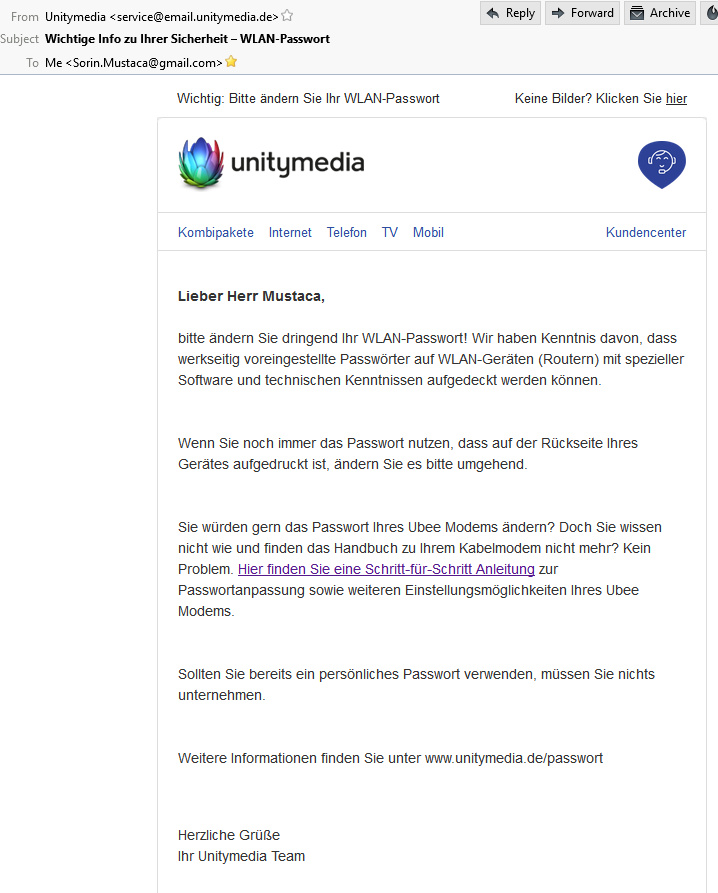Screen dimensions: 718x893
Task: Click the blue customer service headset icon
Action: click(662, 165)
